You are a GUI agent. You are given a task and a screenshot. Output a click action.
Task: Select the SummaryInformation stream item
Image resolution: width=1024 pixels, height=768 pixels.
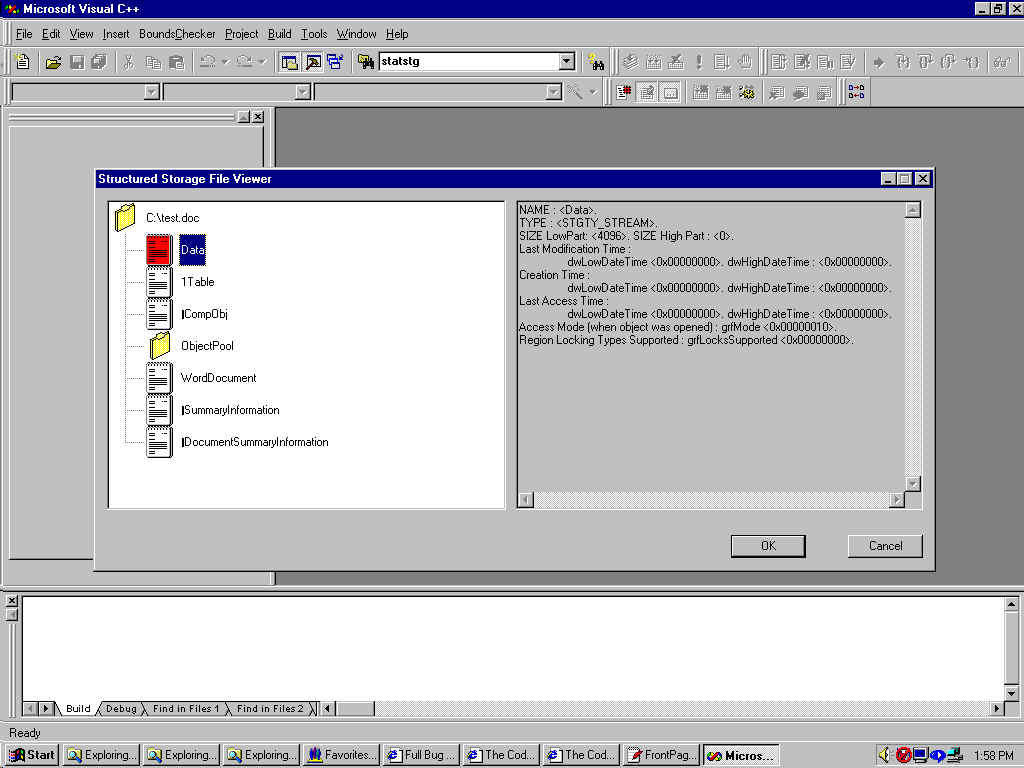(230, 410)
